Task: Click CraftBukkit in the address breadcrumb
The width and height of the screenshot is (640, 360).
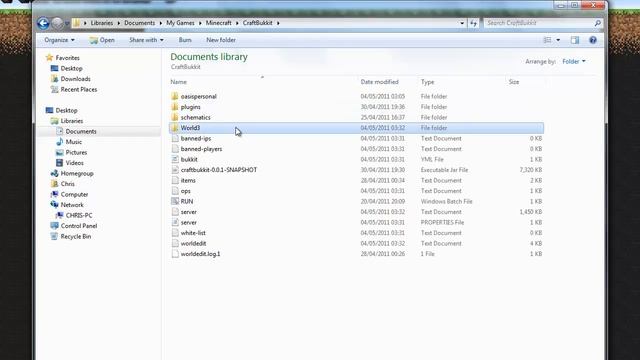Action: click(x=258, y=23)
